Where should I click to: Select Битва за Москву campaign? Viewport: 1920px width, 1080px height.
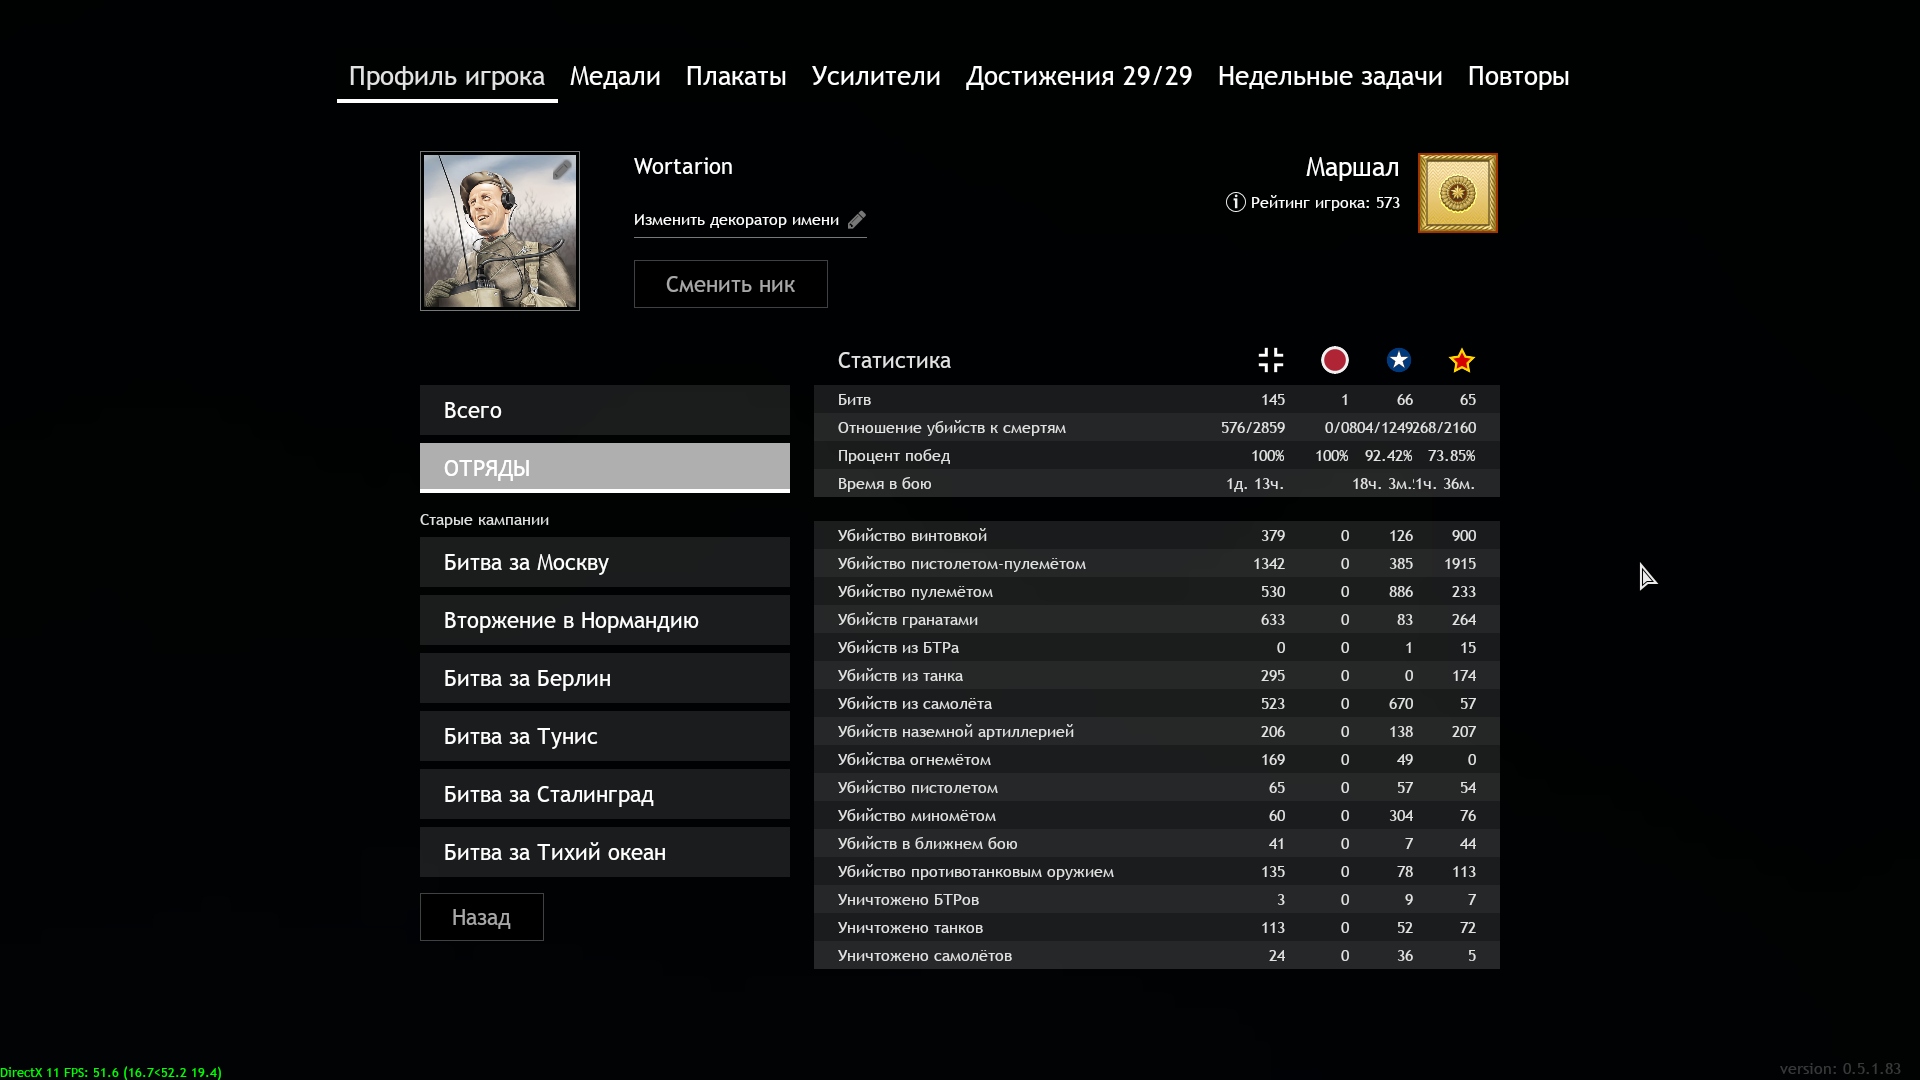pyautogui.click(x=604, y=562)
